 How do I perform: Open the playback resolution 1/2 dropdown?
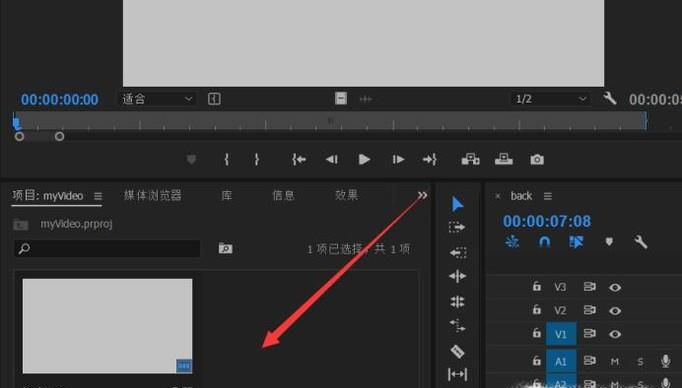point(551,99)
